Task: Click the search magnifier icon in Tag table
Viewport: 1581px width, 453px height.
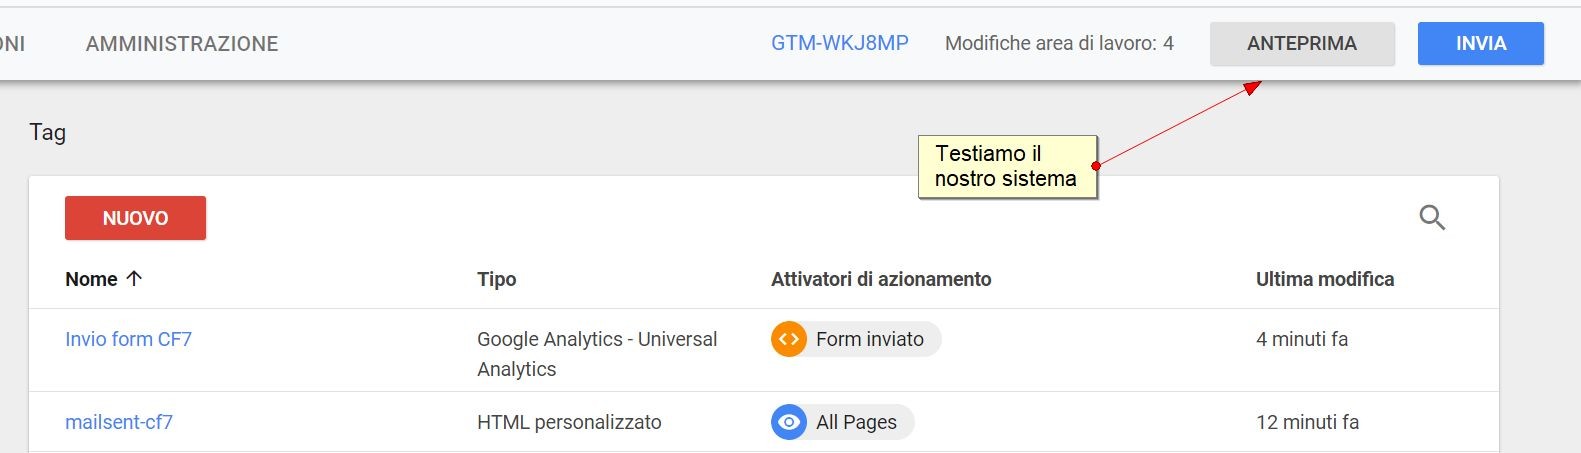Action: pos(1432,218)
